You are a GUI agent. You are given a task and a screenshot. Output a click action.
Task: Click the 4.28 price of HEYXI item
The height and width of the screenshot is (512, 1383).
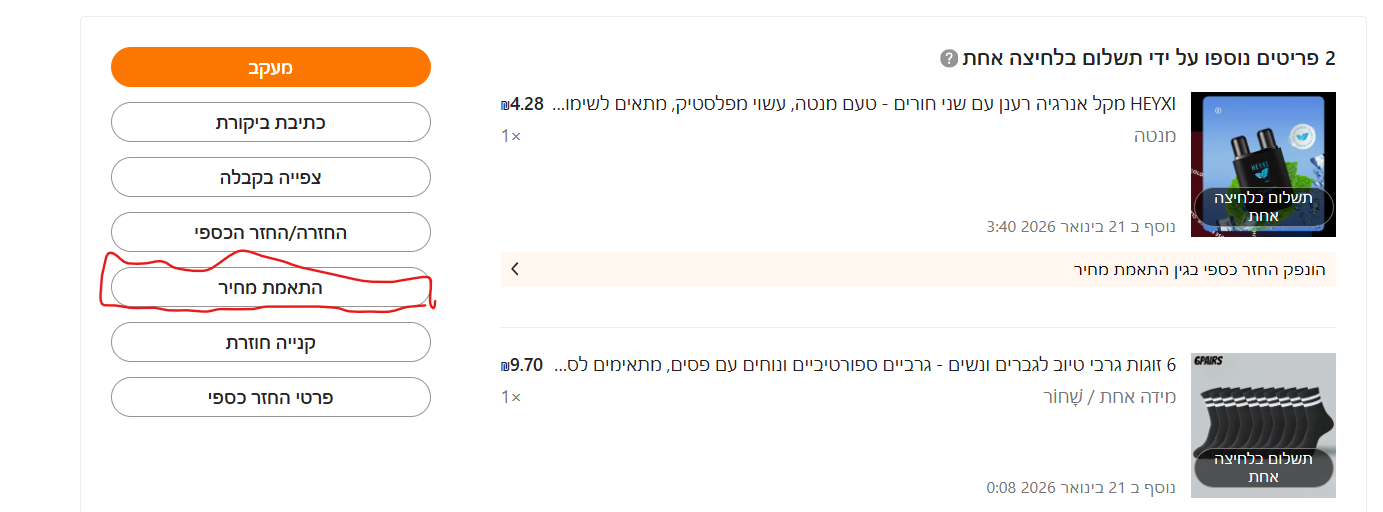[x=523, y=104]
